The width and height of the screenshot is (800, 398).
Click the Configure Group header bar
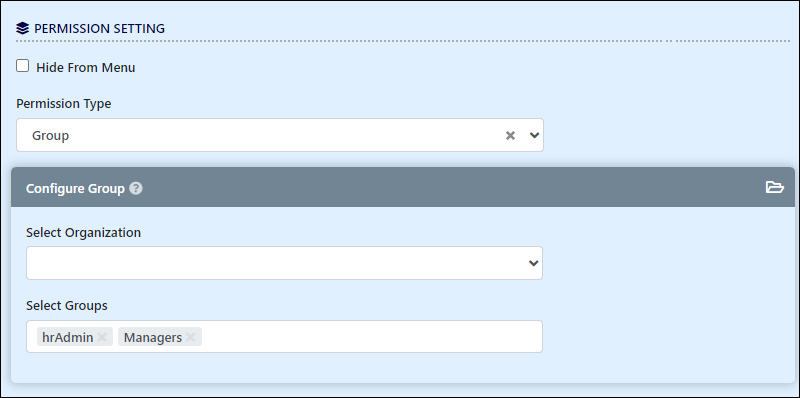(x=403, y=188)
